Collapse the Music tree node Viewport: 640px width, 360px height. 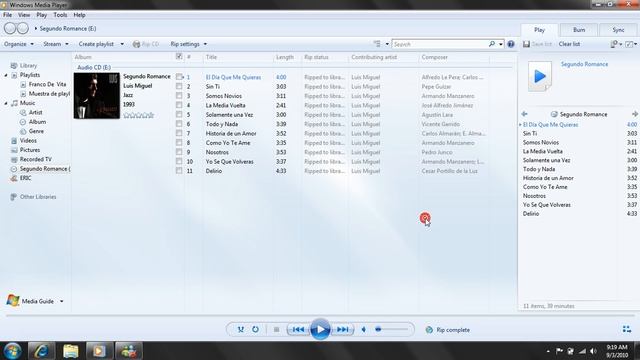6,103
